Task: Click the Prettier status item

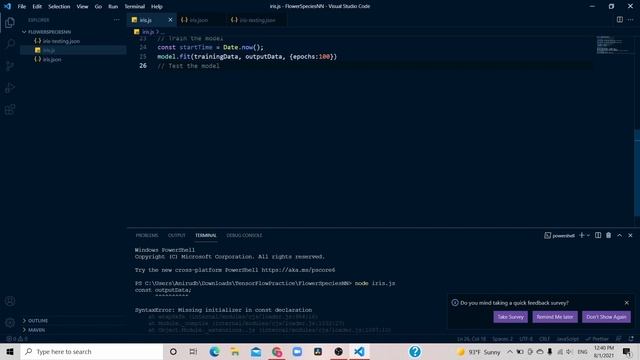Action: coord(597,339)
